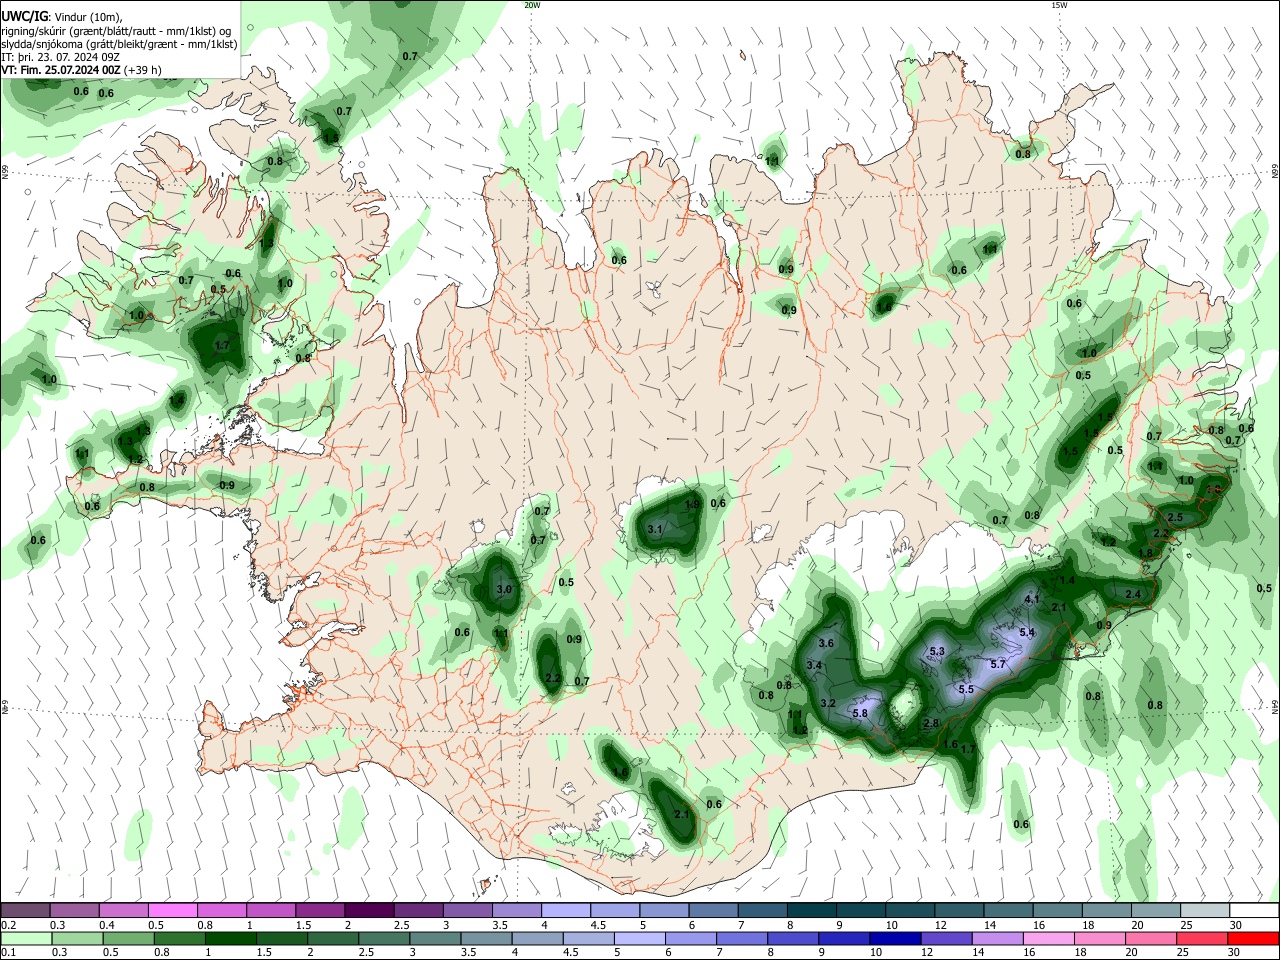1280x960 pixels.
Task: Click the 5.8 precipitation value on the map
Action: pyautogui.click(x=860, y=713)
